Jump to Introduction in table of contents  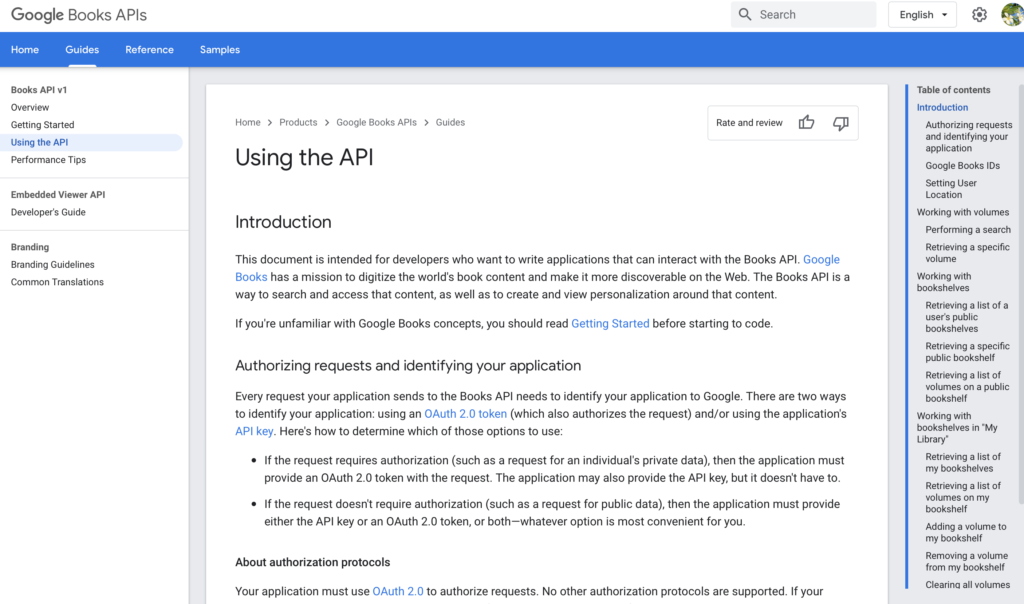tap(942, 107)
